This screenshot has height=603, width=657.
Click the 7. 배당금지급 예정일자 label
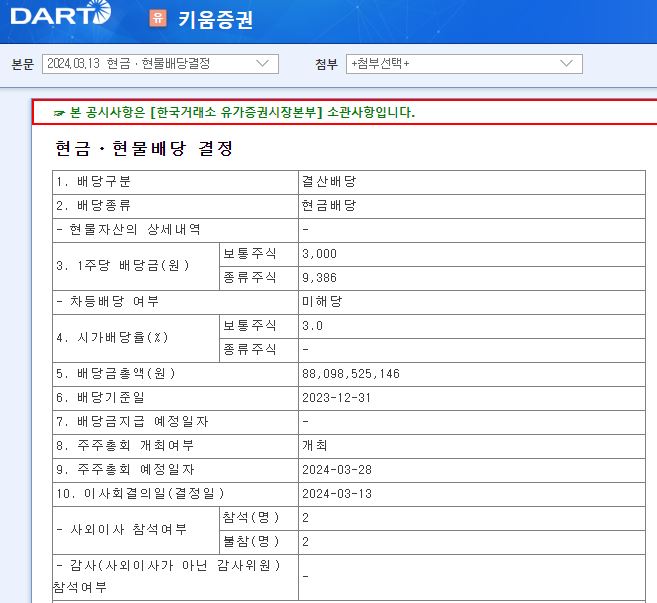click(x=132, y=422)
